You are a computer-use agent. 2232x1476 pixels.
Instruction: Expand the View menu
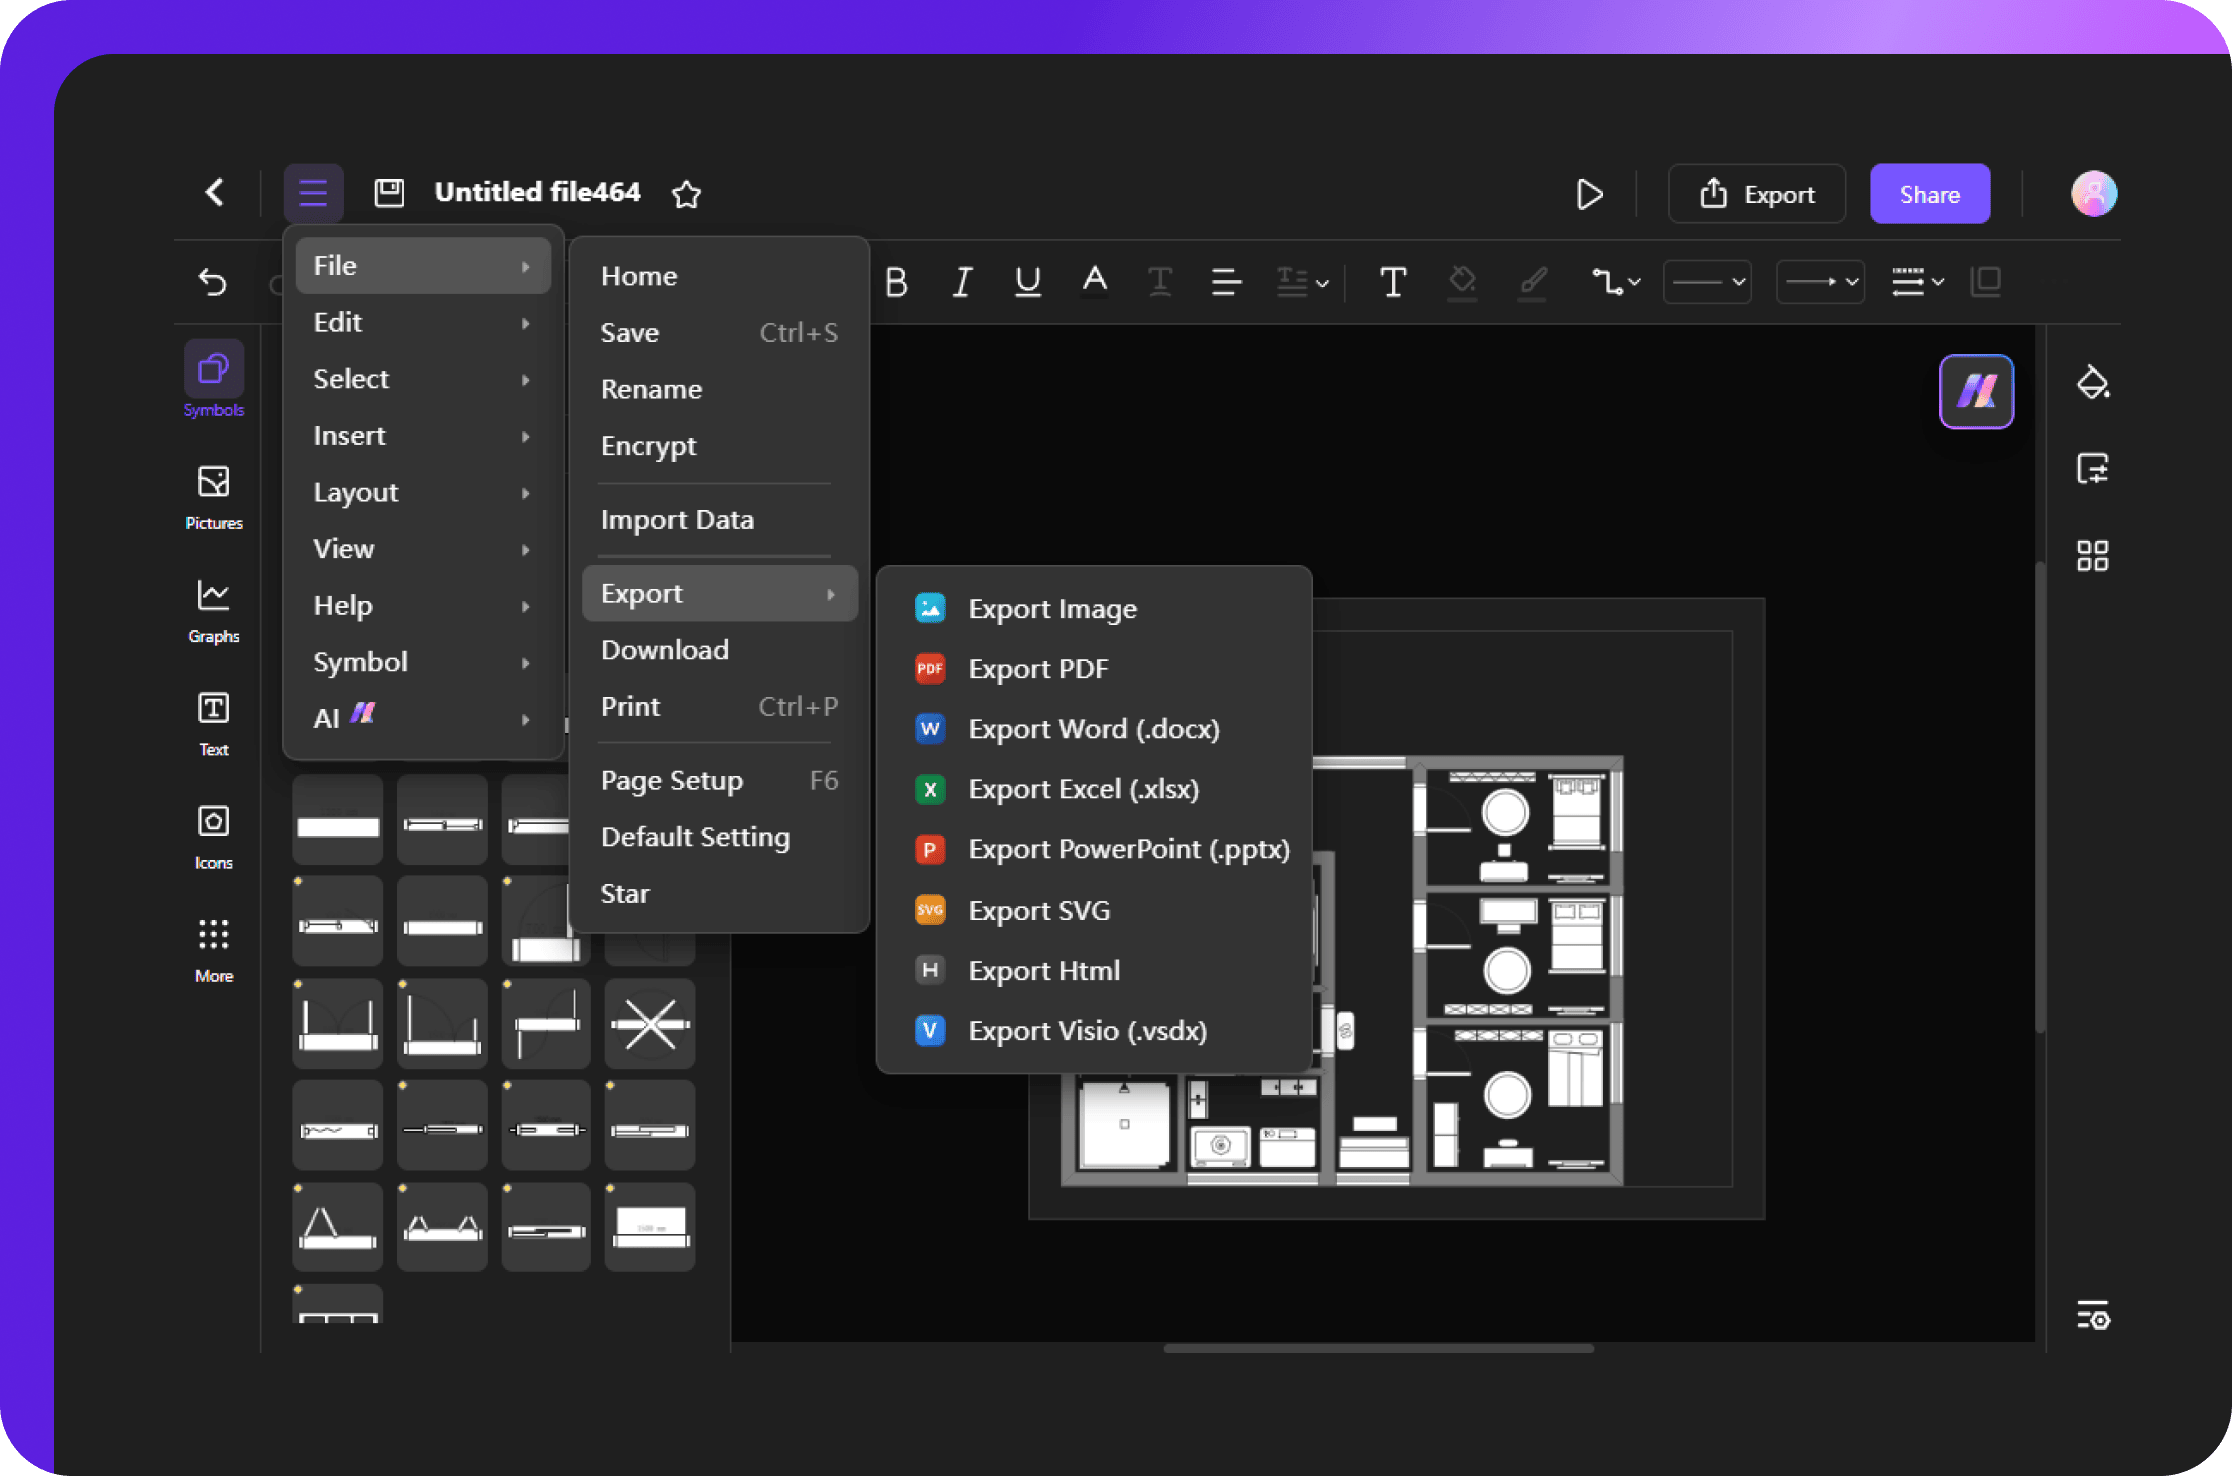tap(423, 549)
